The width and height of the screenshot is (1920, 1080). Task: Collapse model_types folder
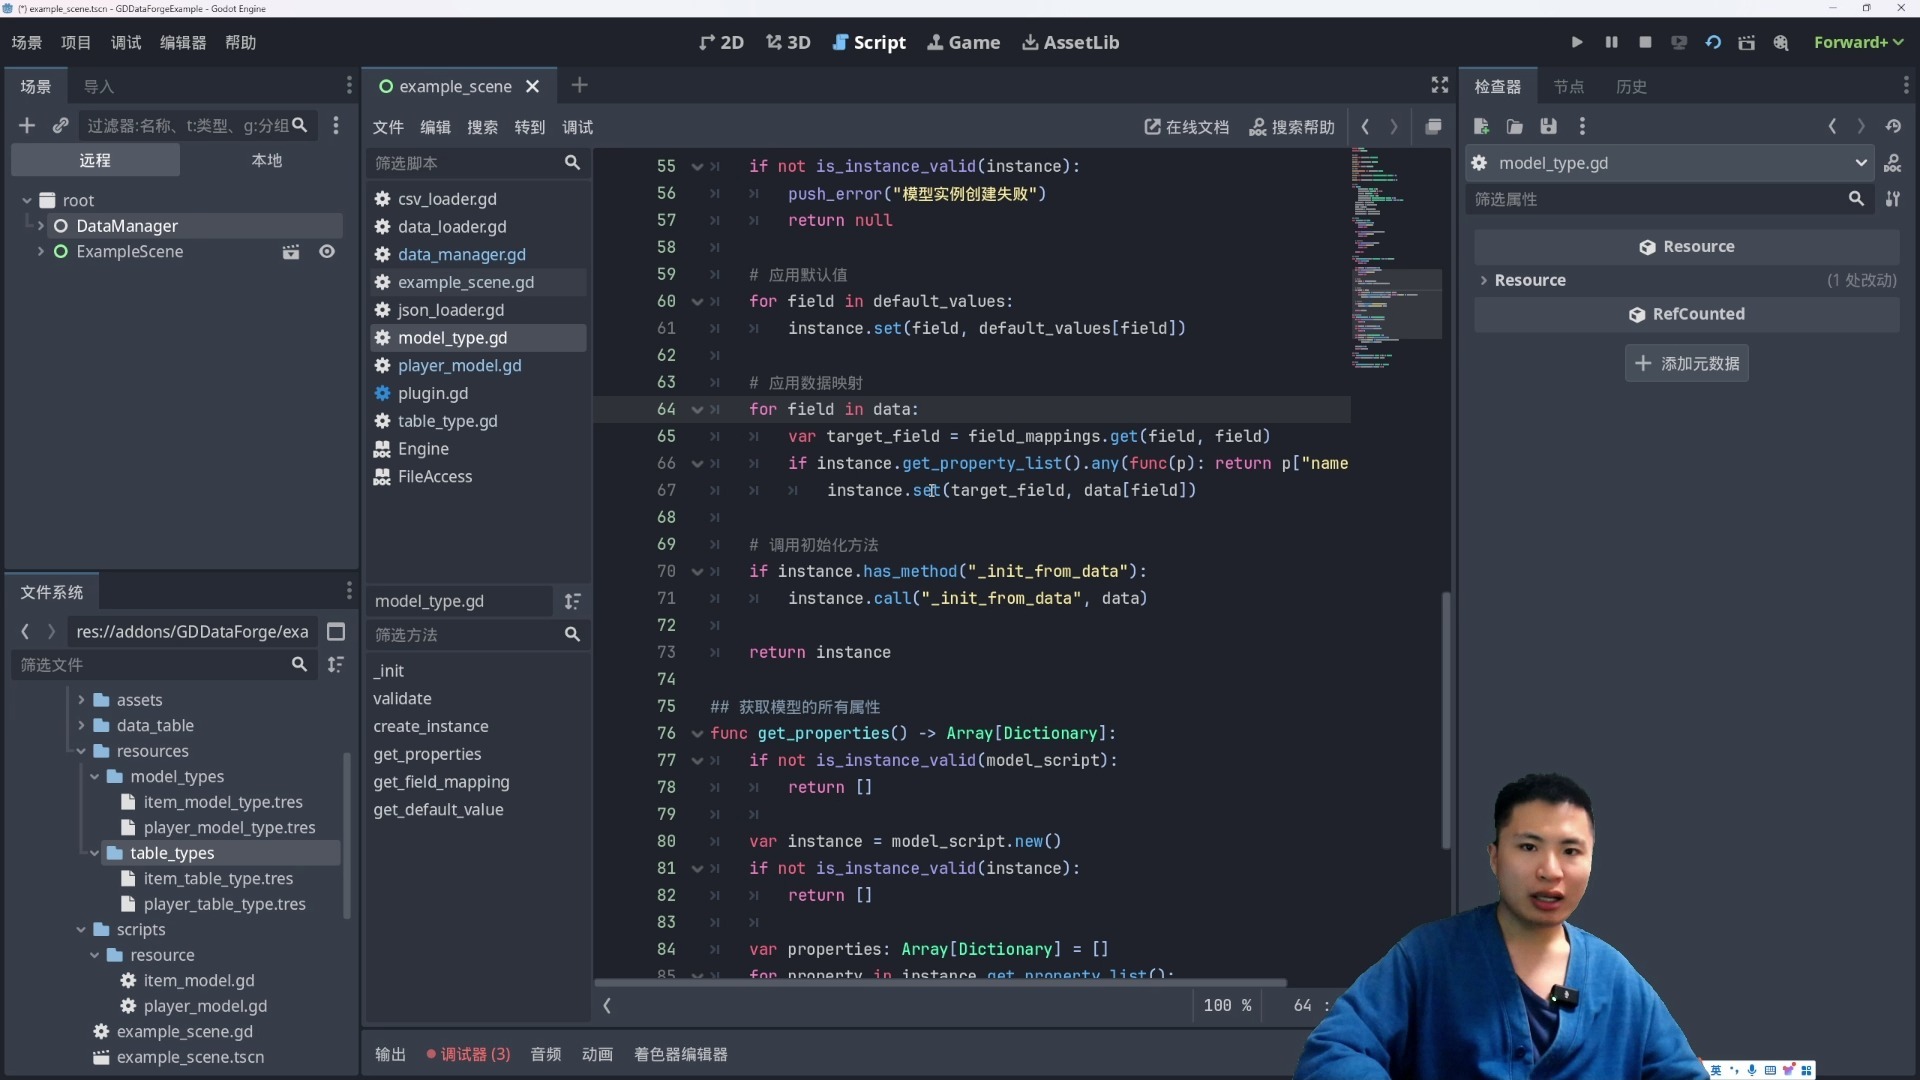95,777
